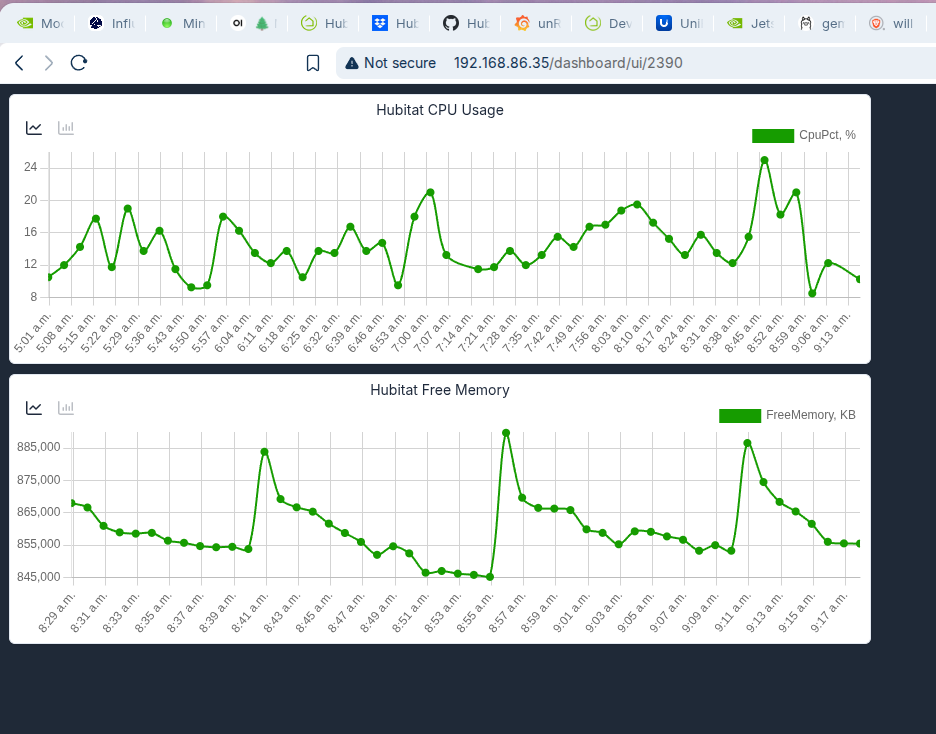This screenshot has height=734, width=936.
Task: Click the address bar URL
Action: click(568, 63)
